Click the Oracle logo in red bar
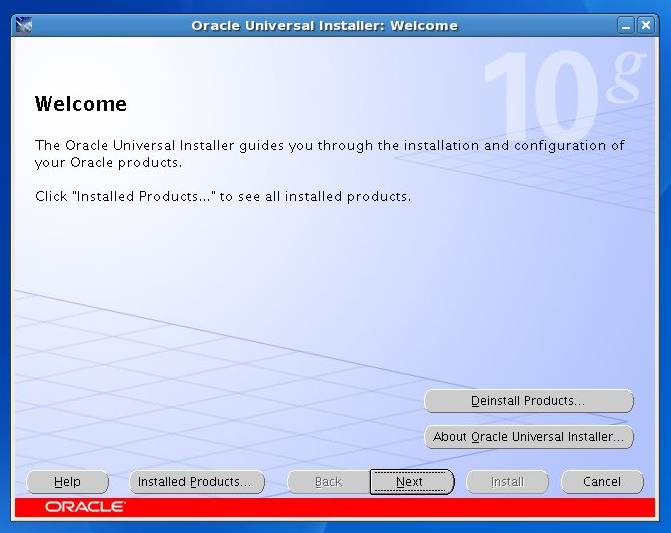671x533 pixels. [85, 507]
